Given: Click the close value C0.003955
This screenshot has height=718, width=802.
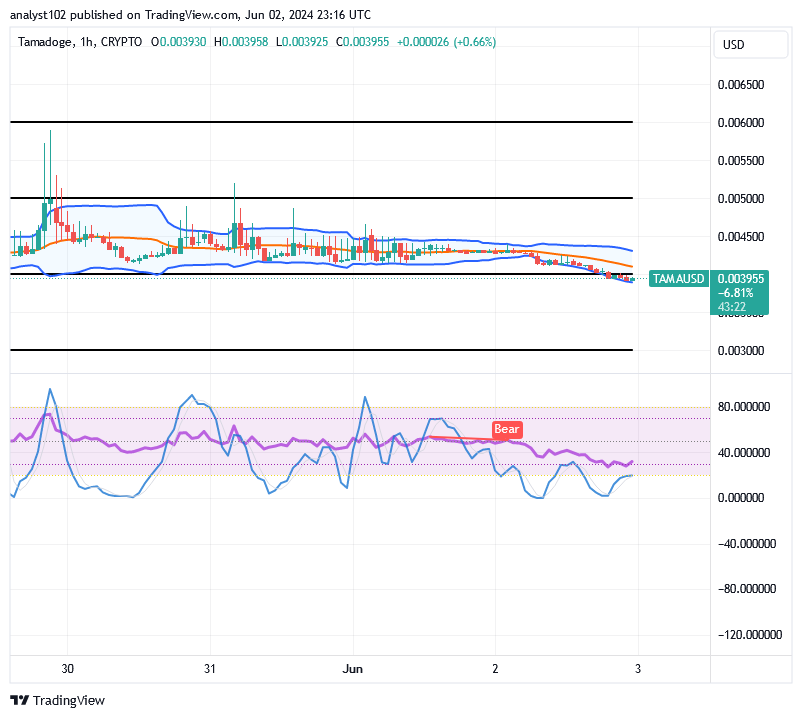Looking at the screenshot, I should pyautogui.click(x=362, y=42).
